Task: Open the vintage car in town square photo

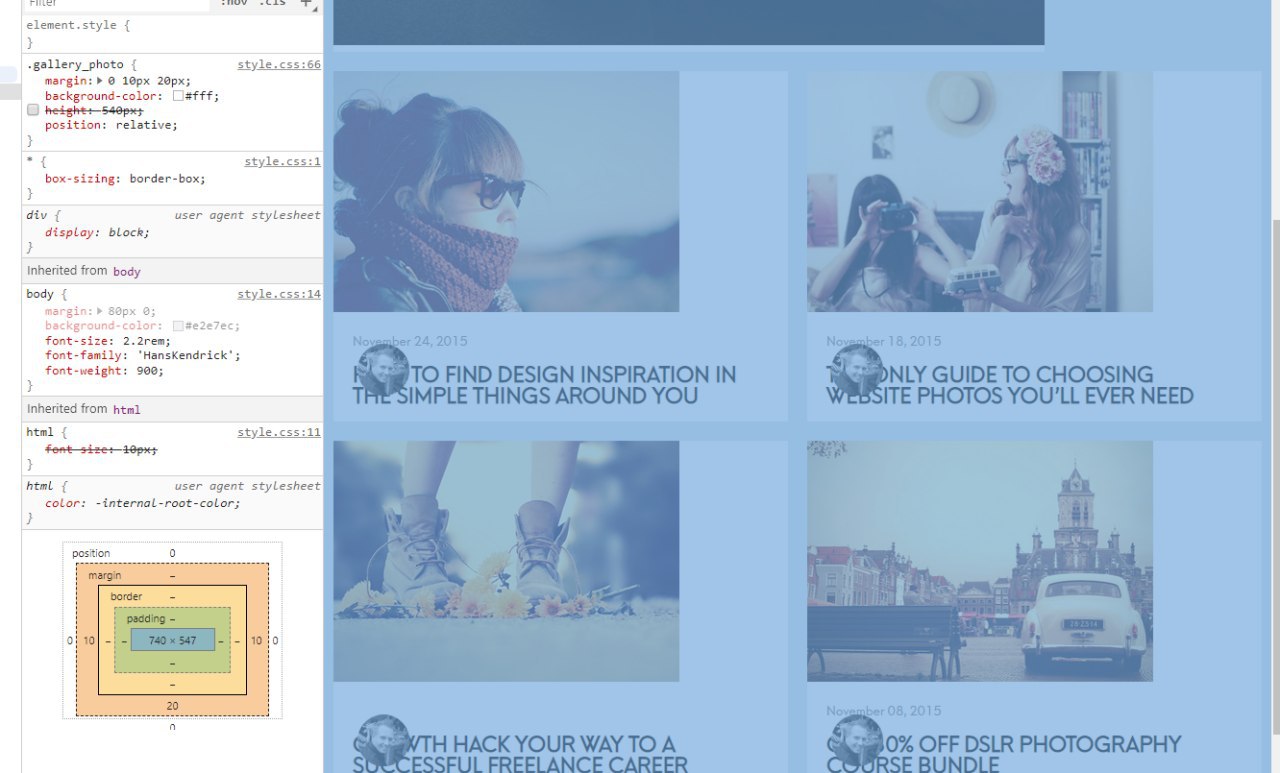Action: tap(980, 562)
